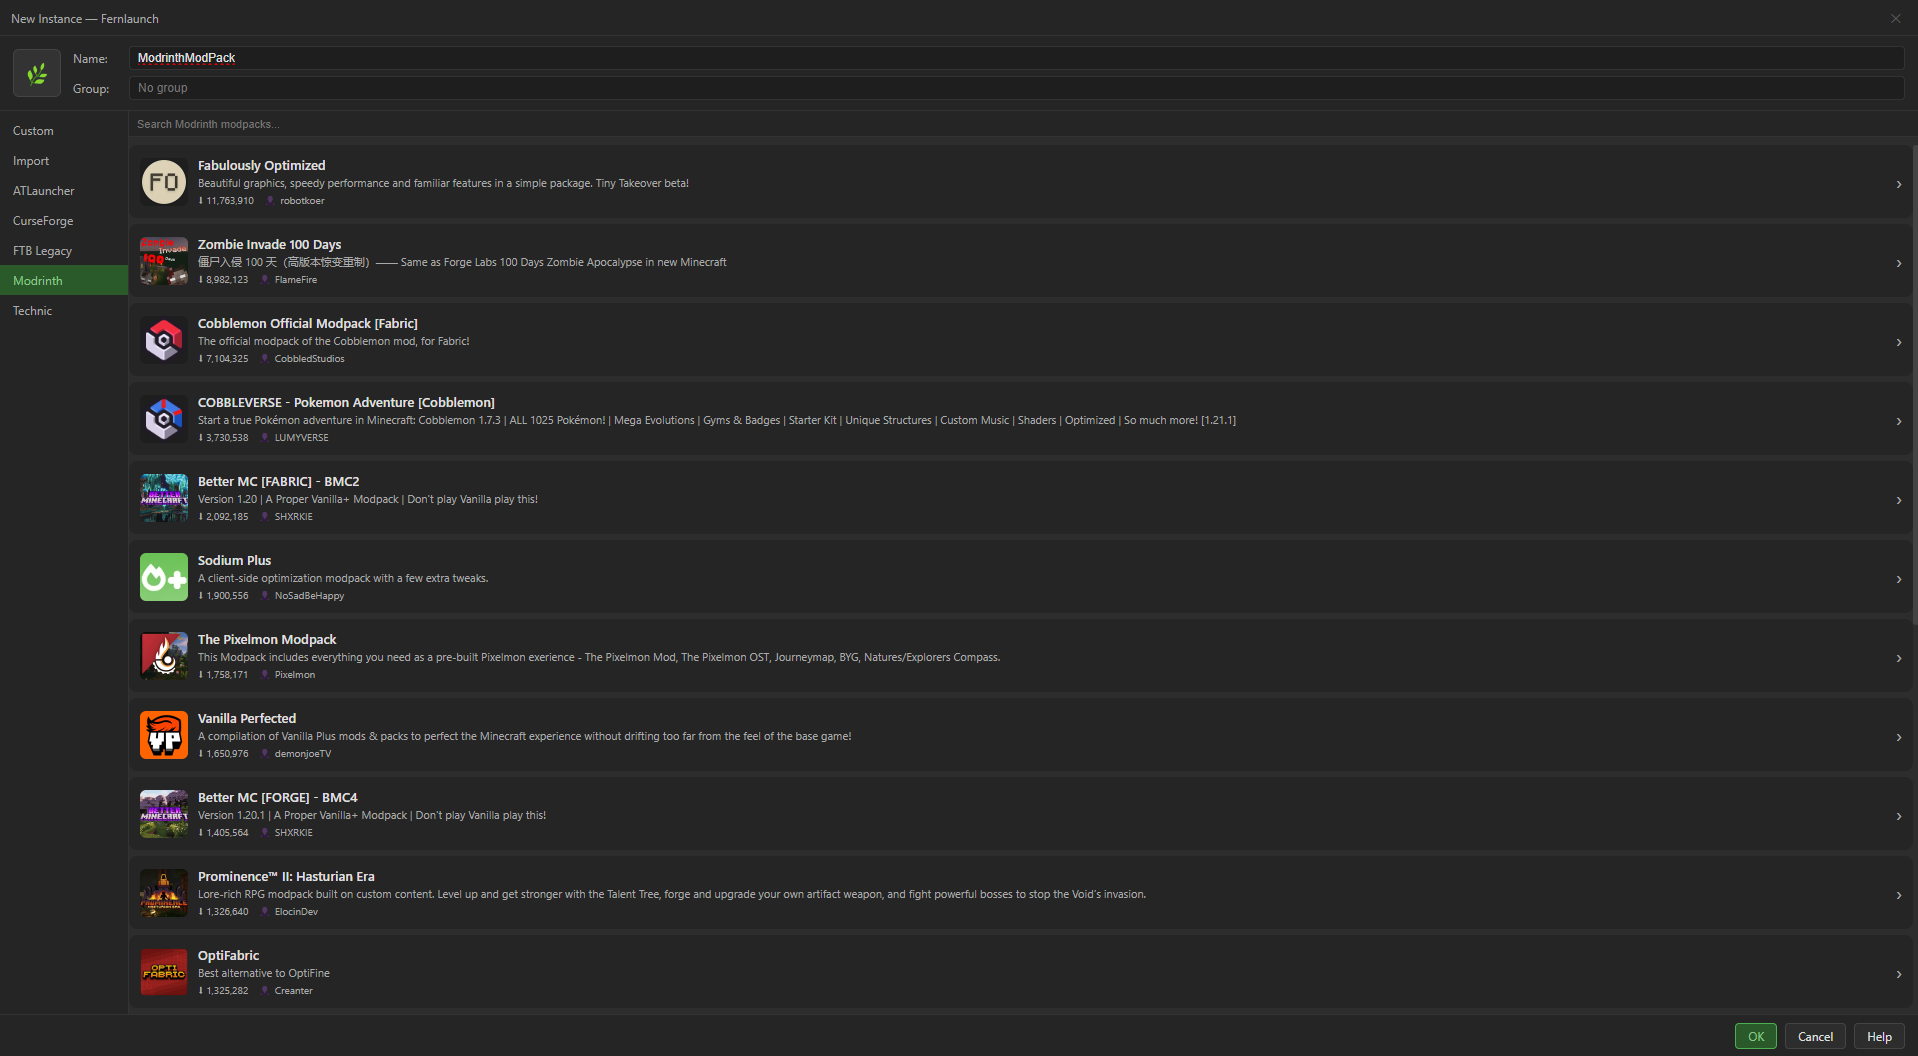Click author name robotkoer
Viewport: 1918px width, 1056px height.
pyautogui.click(x=302, y=201)
